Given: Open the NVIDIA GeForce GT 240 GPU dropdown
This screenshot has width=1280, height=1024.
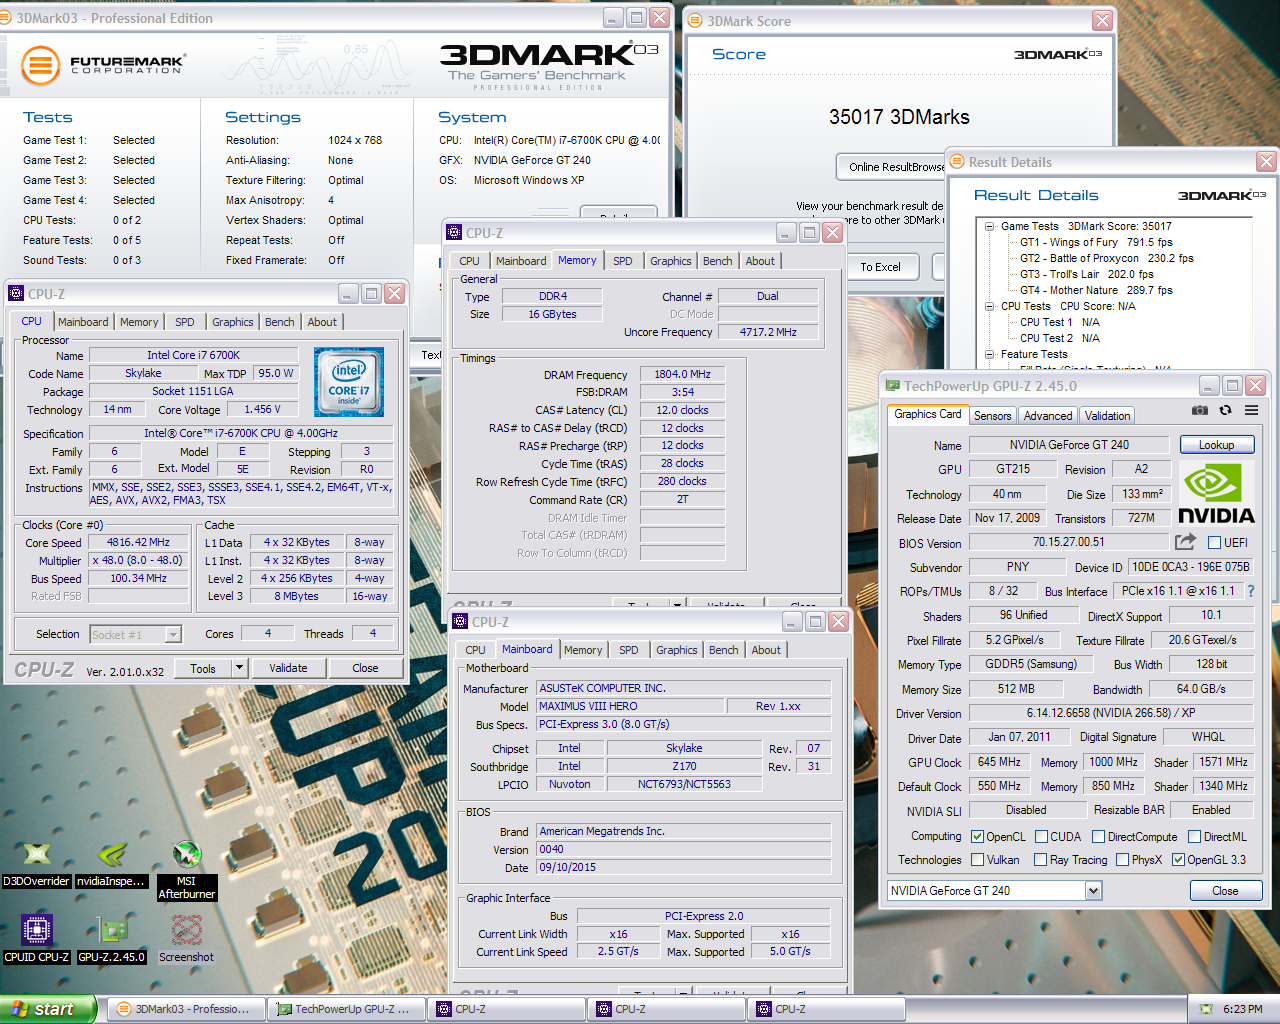Looking at the screenshot, I should coord(1093,890).
